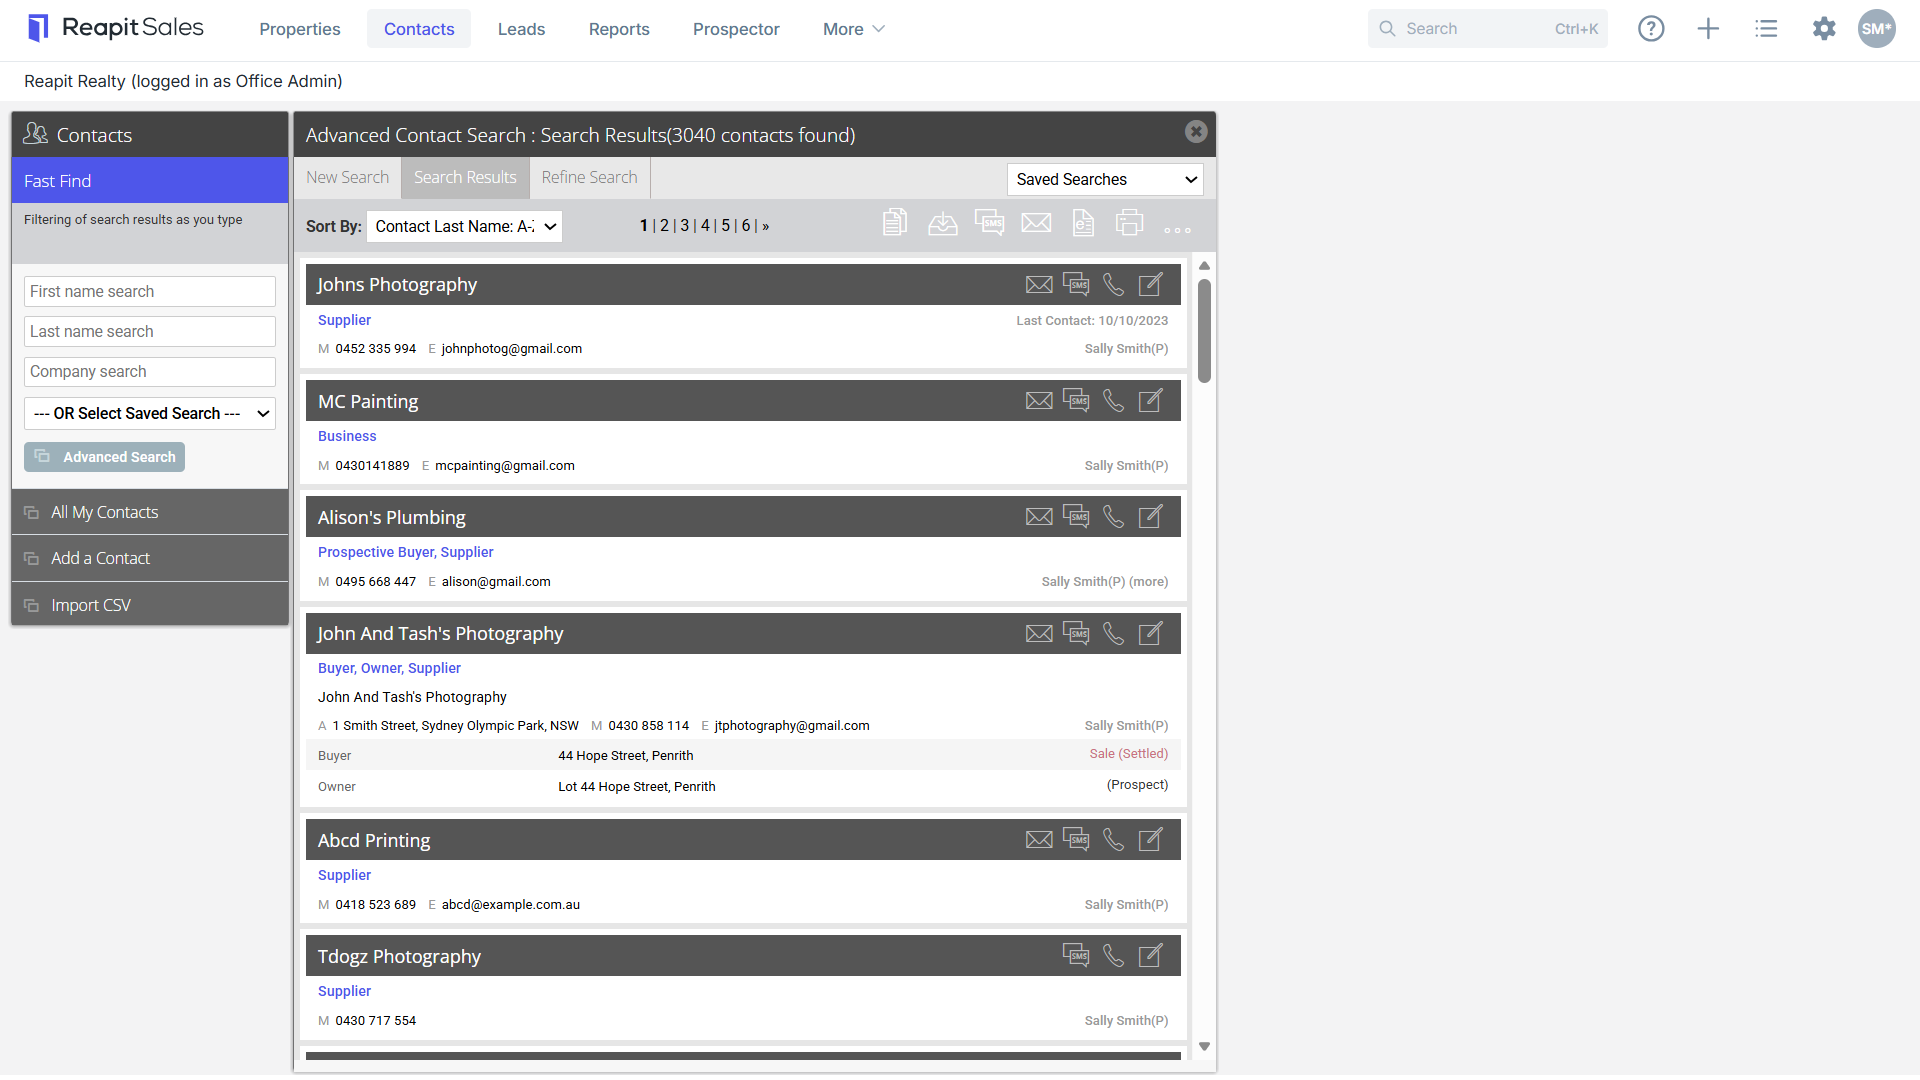This screenshot has height=1080, width=1920.
Task: Open the settings gear in top bar
Action: pos(1824,29)
